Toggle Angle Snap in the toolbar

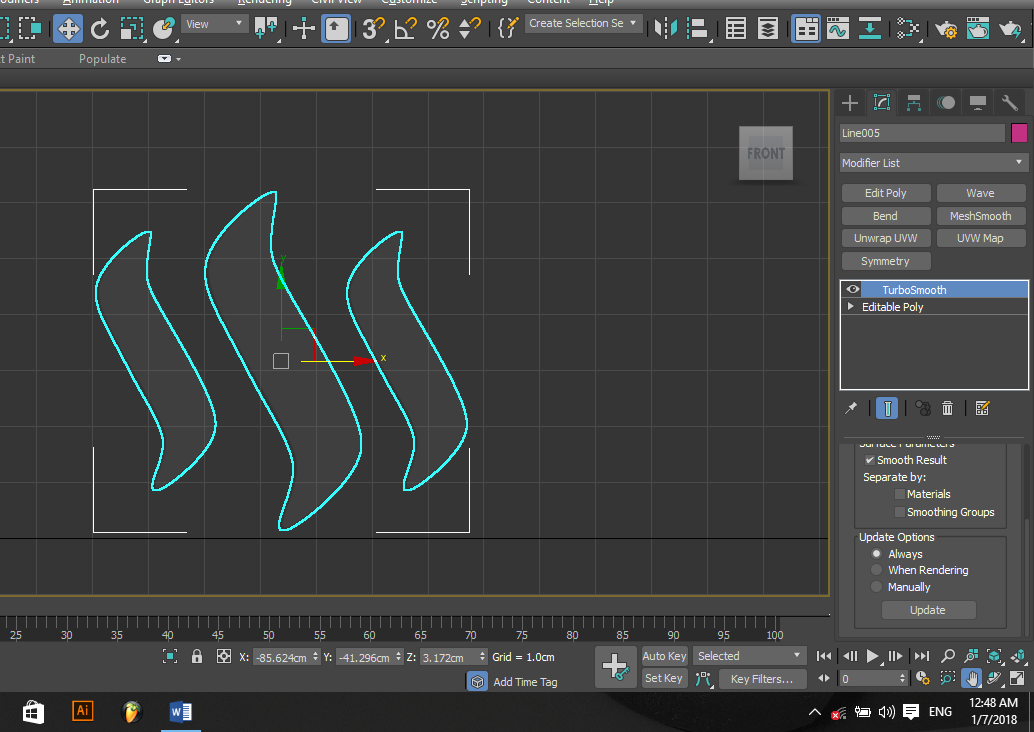pos(405,28)
